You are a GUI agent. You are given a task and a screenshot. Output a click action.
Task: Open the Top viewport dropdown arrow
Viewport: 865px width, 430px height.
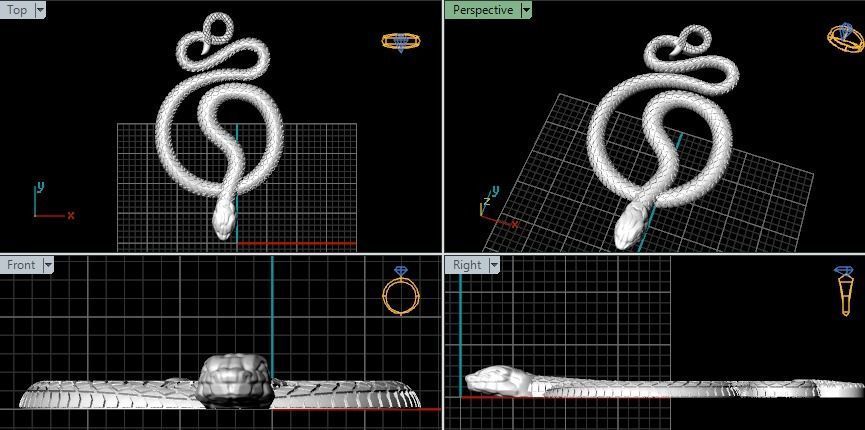pyautogui.click(x=40, y=10)
